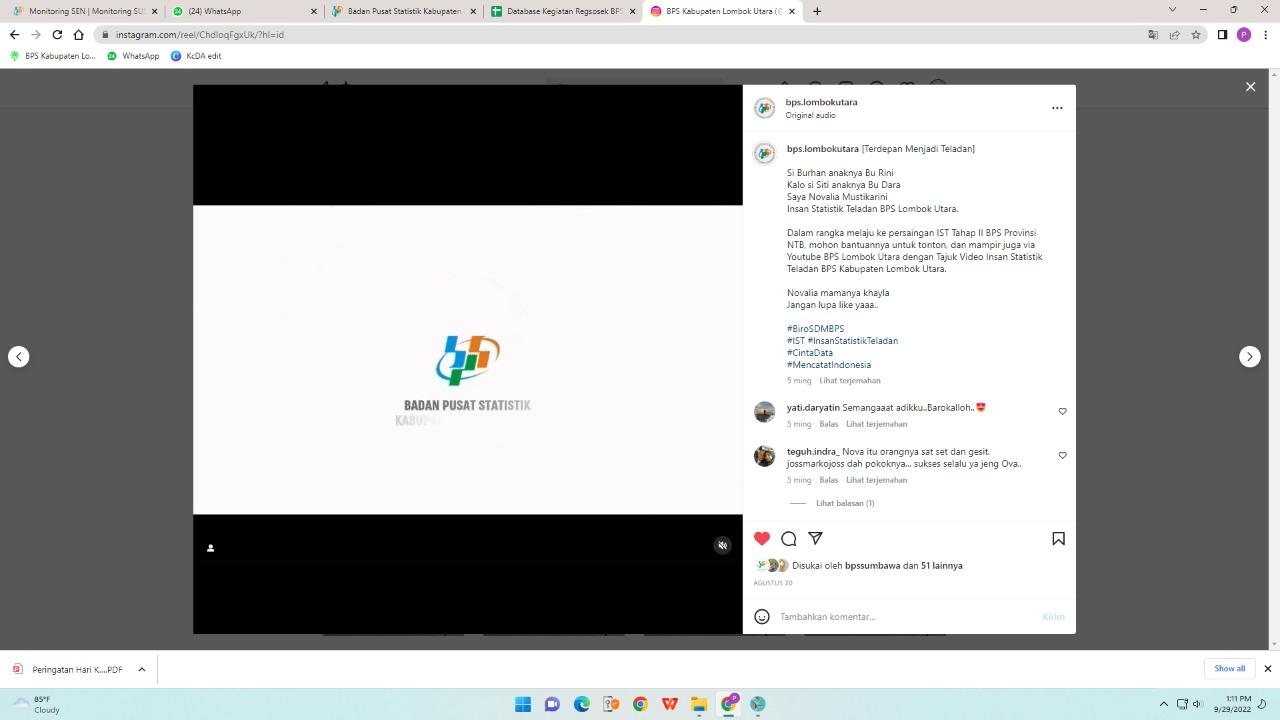Open BPS Kabupaten Lo... bookmark
Viewport: 1280px width, 720px height.
(x=52, y=56)
